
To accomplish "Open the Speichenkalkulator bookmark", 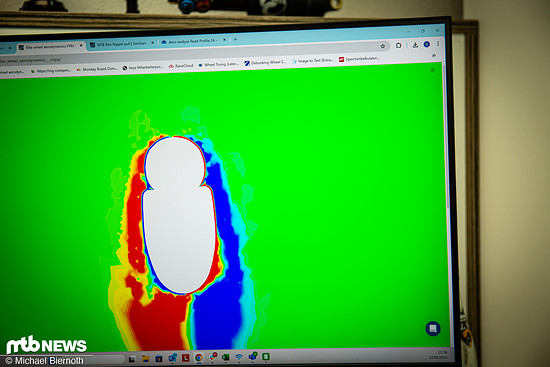I will (359, 59).
